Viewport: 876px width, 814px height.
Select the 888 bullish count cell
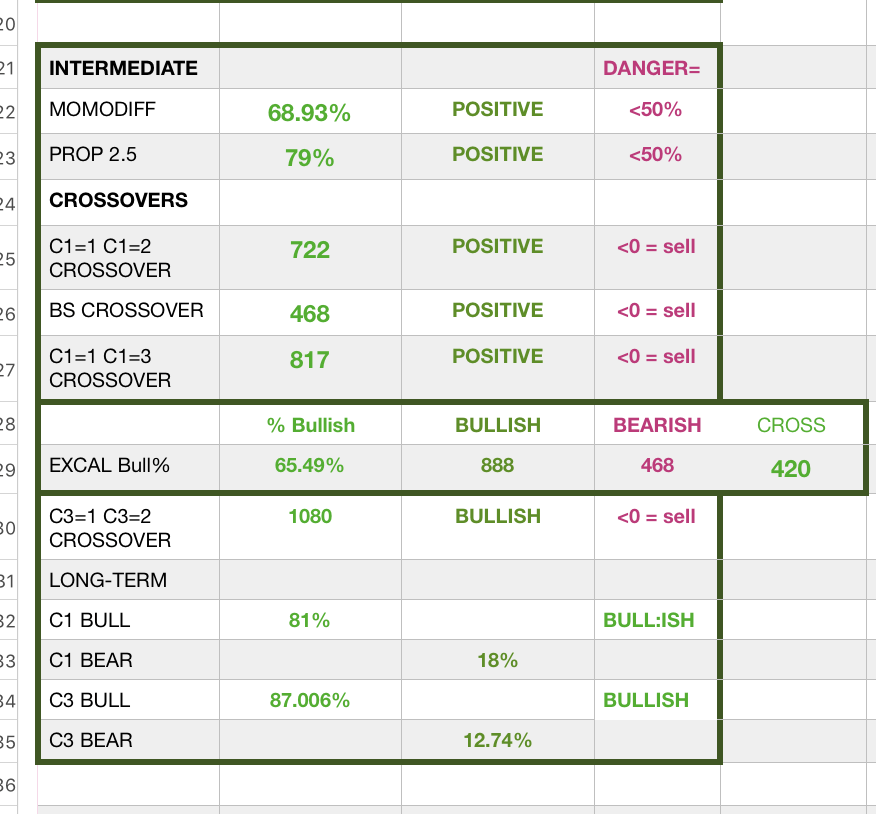click(x=497, y=465)
